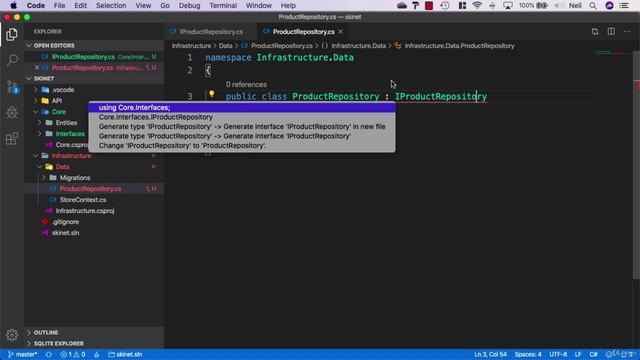Open the Search view in activity bar
Screen dimensions: 640x360
tap(12, 60)
